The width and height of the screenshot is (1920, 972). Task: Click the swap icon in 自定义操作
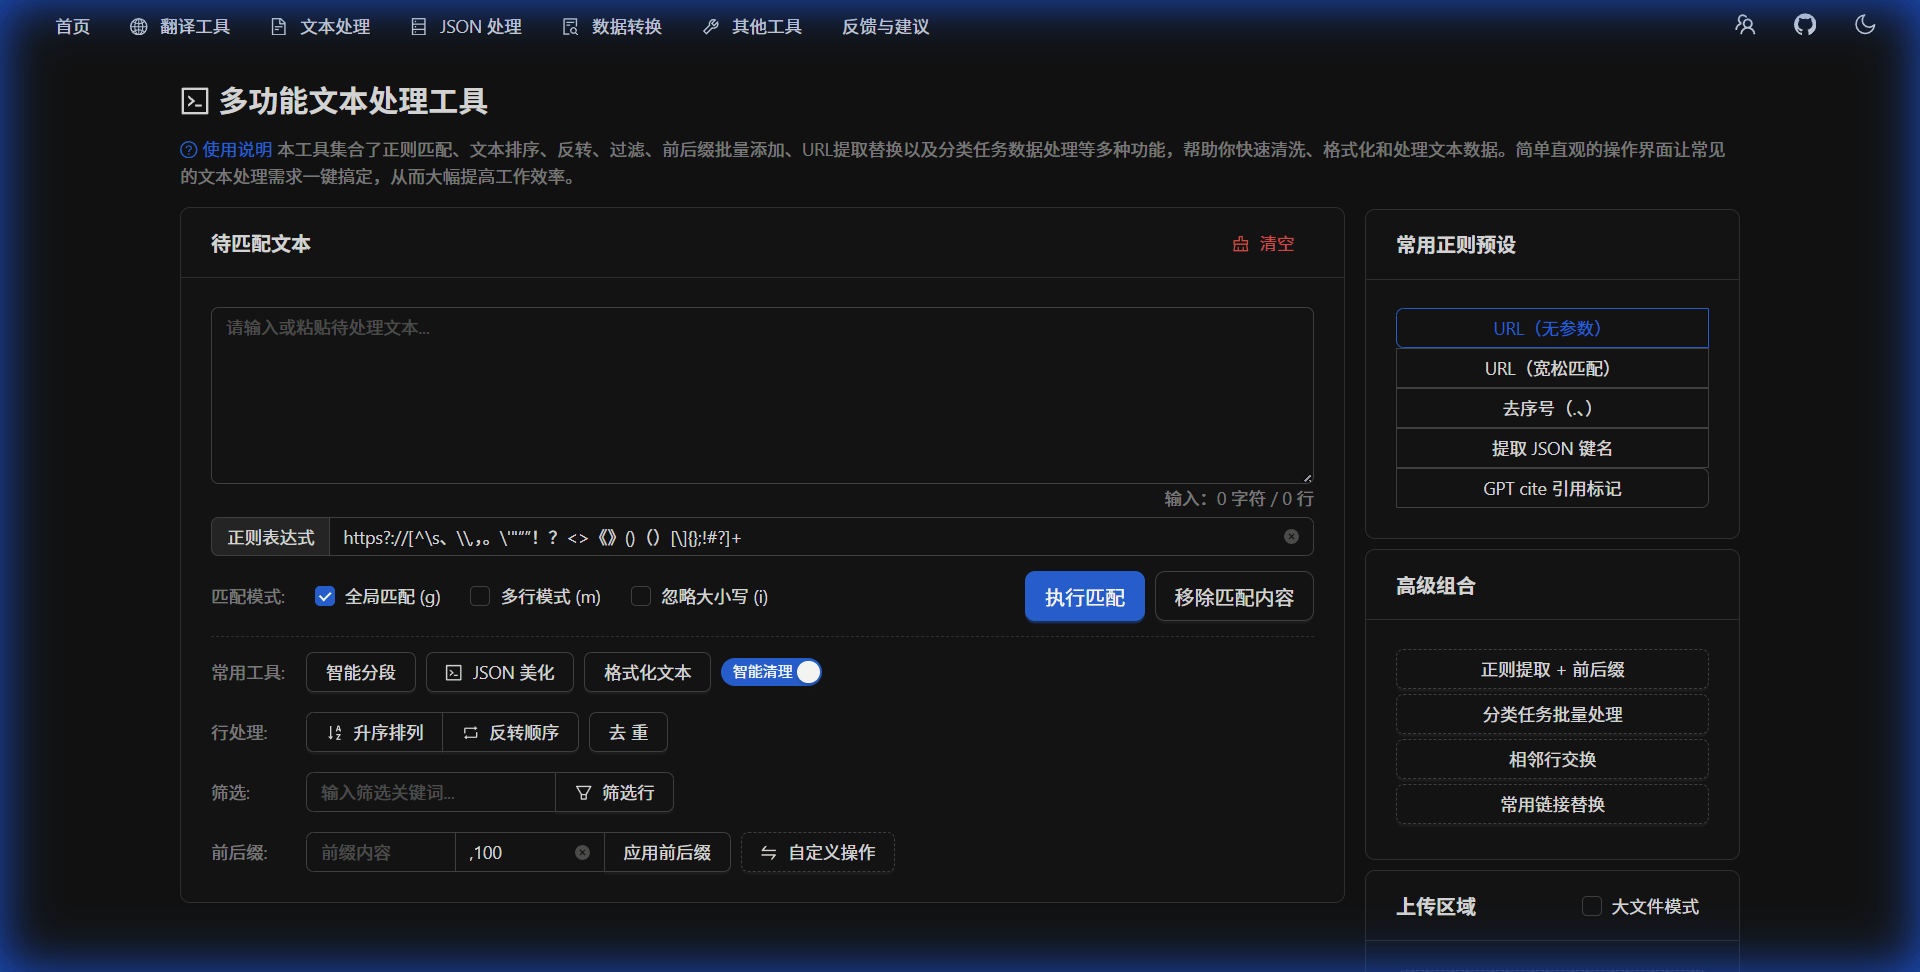pyautogui.click(x=768, y=852)
